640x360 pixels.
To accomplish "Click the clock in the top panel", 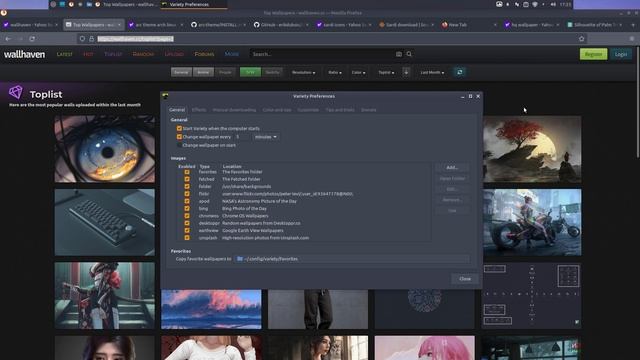I will click(x=565, y=4).
